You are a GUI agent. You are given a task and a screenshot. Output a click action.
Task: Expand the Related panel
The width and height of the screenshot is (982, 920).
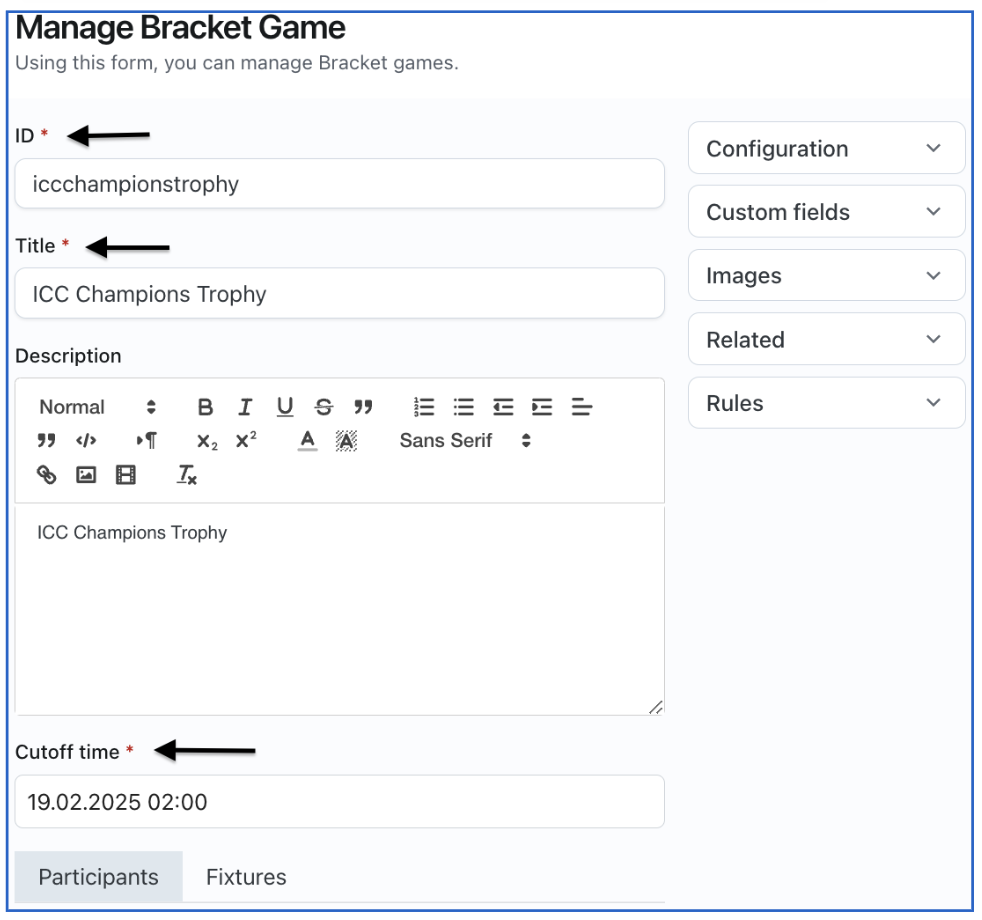[x=826, y=339]
